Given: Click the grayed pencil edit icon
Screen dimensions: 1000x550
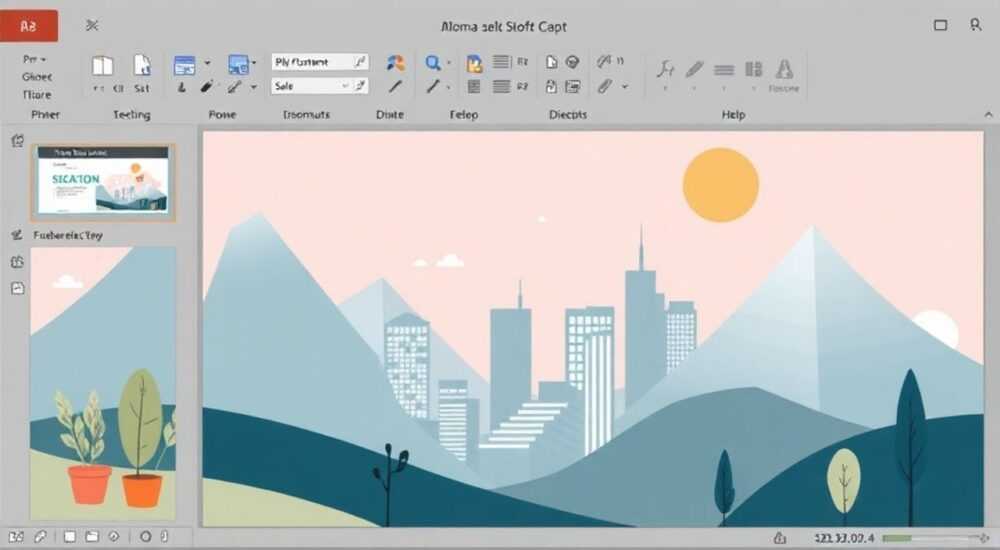Looking at the screenshot, I should (694, 69).
